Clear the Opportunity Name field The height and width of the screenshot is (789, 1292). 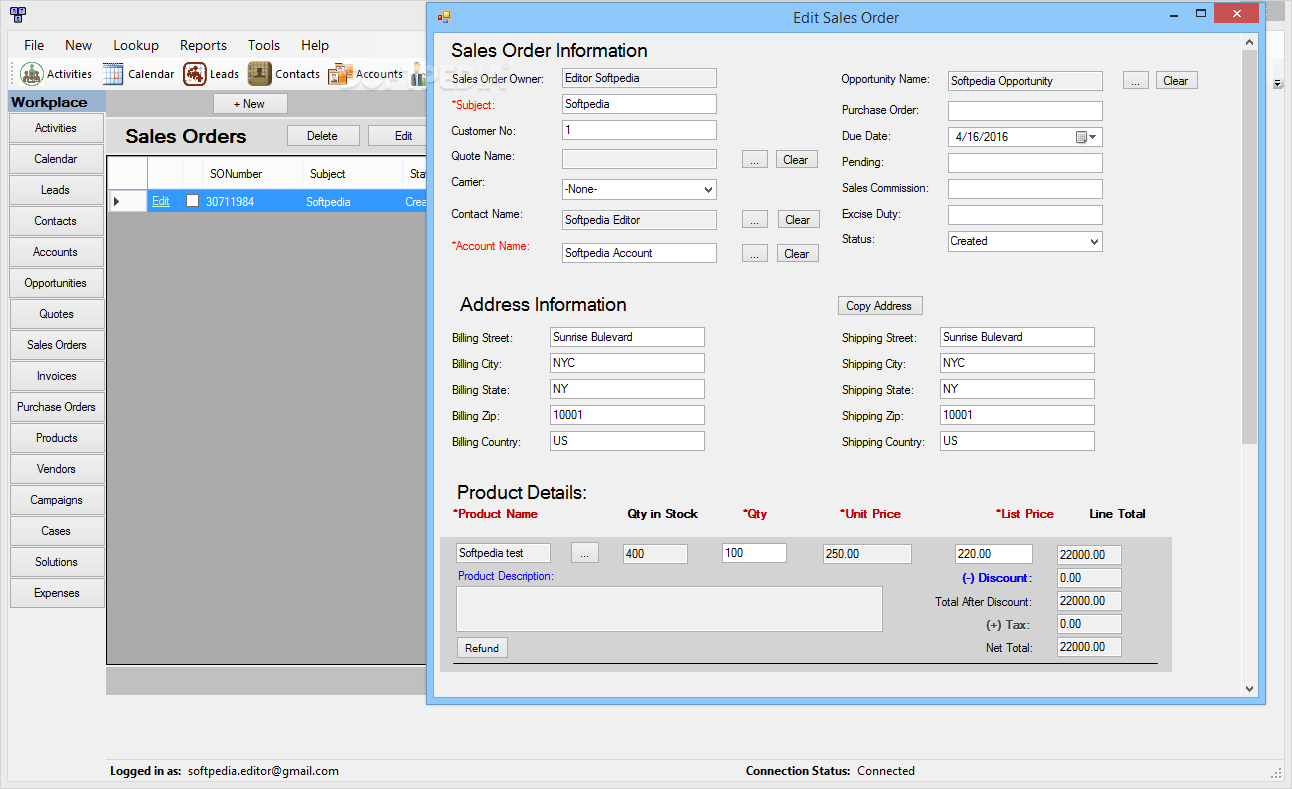click(1176, 81)
